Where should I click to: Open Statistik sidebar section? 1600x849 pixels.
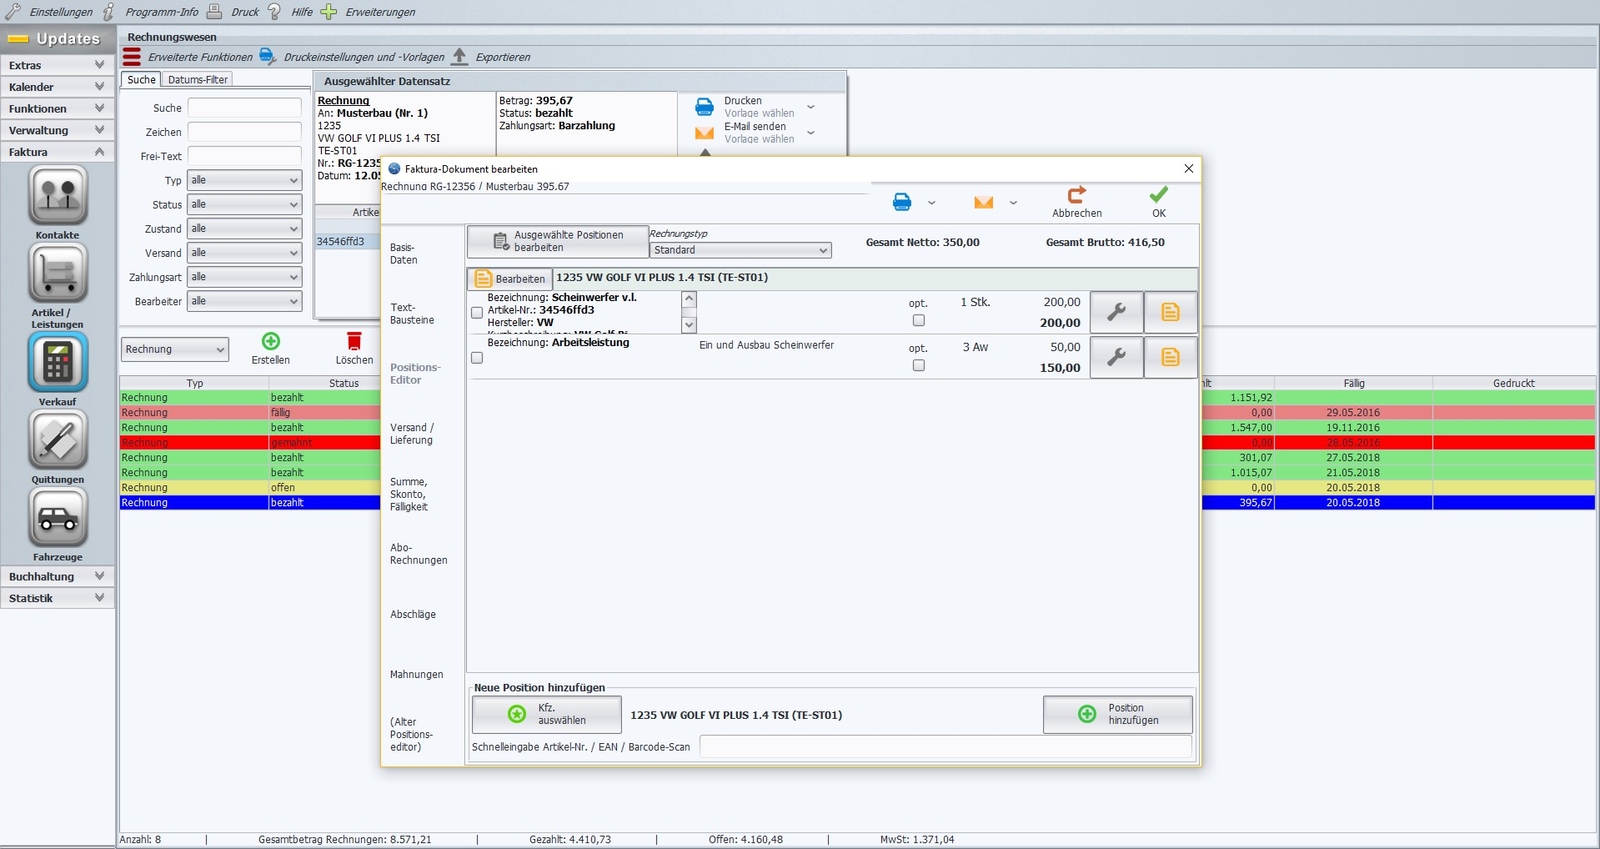57,598
